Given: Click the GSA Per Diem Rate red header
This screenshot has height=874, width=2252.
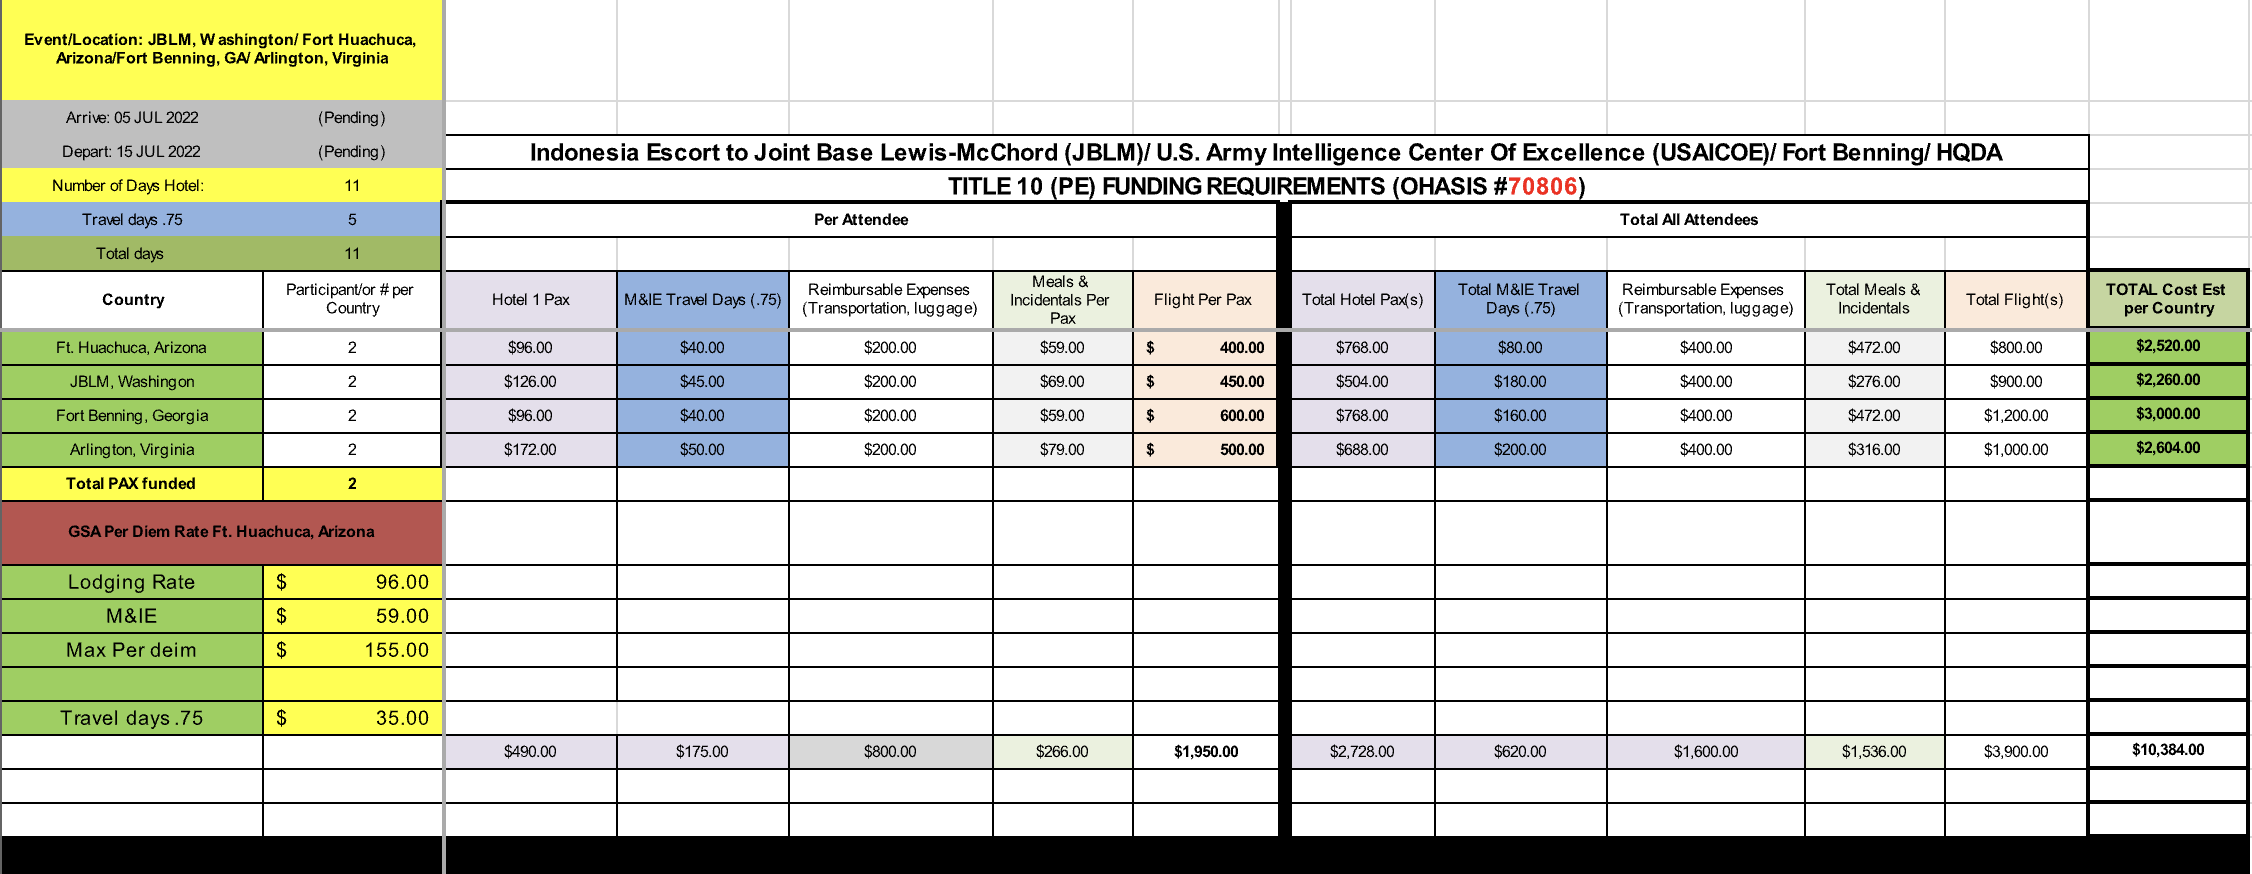Looking at the screenshot, I should pyautogui.click(x=221, y=532).
